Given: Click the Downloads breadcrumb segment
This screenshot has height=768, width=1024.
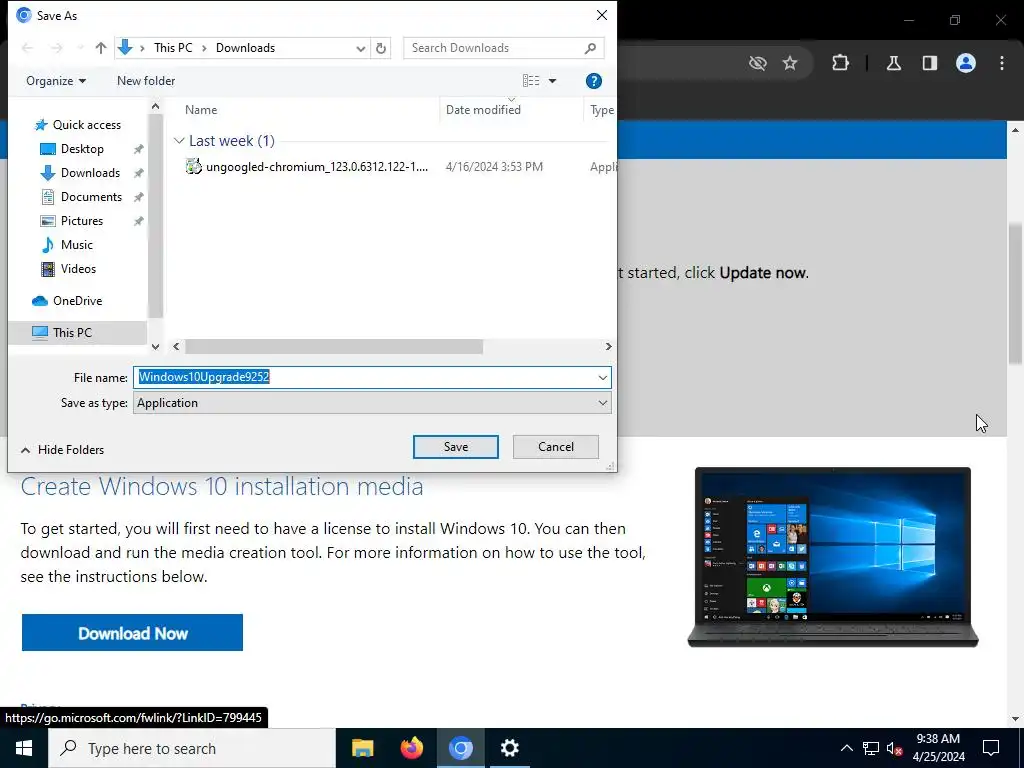Looking at the screenshot, I should [246, 48].
